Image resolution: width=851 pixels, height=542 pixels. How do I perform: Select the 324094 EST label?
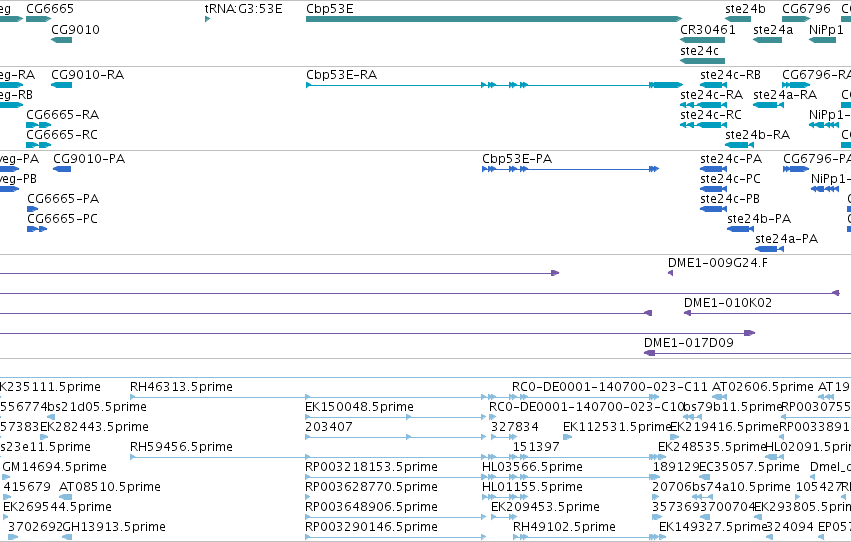[x=790, y=527]
